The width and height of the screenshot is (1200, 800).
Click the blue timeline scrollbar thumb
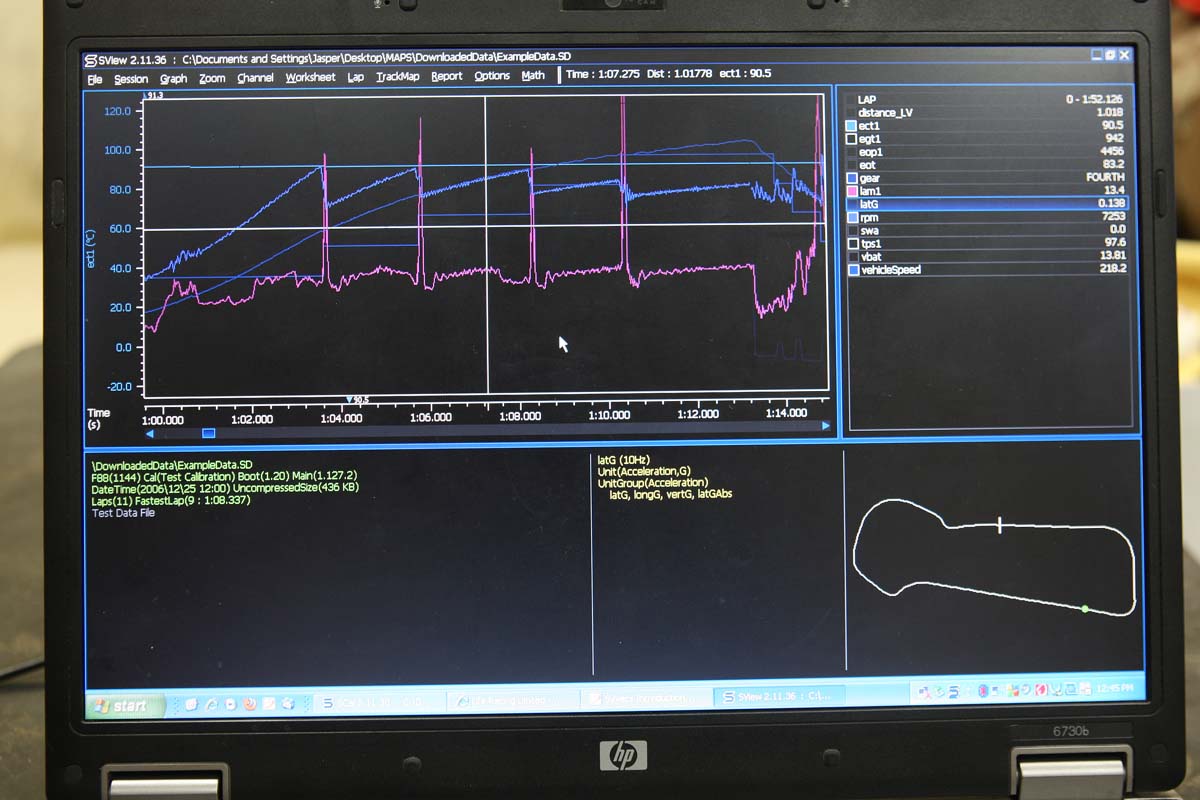(208, 433)
